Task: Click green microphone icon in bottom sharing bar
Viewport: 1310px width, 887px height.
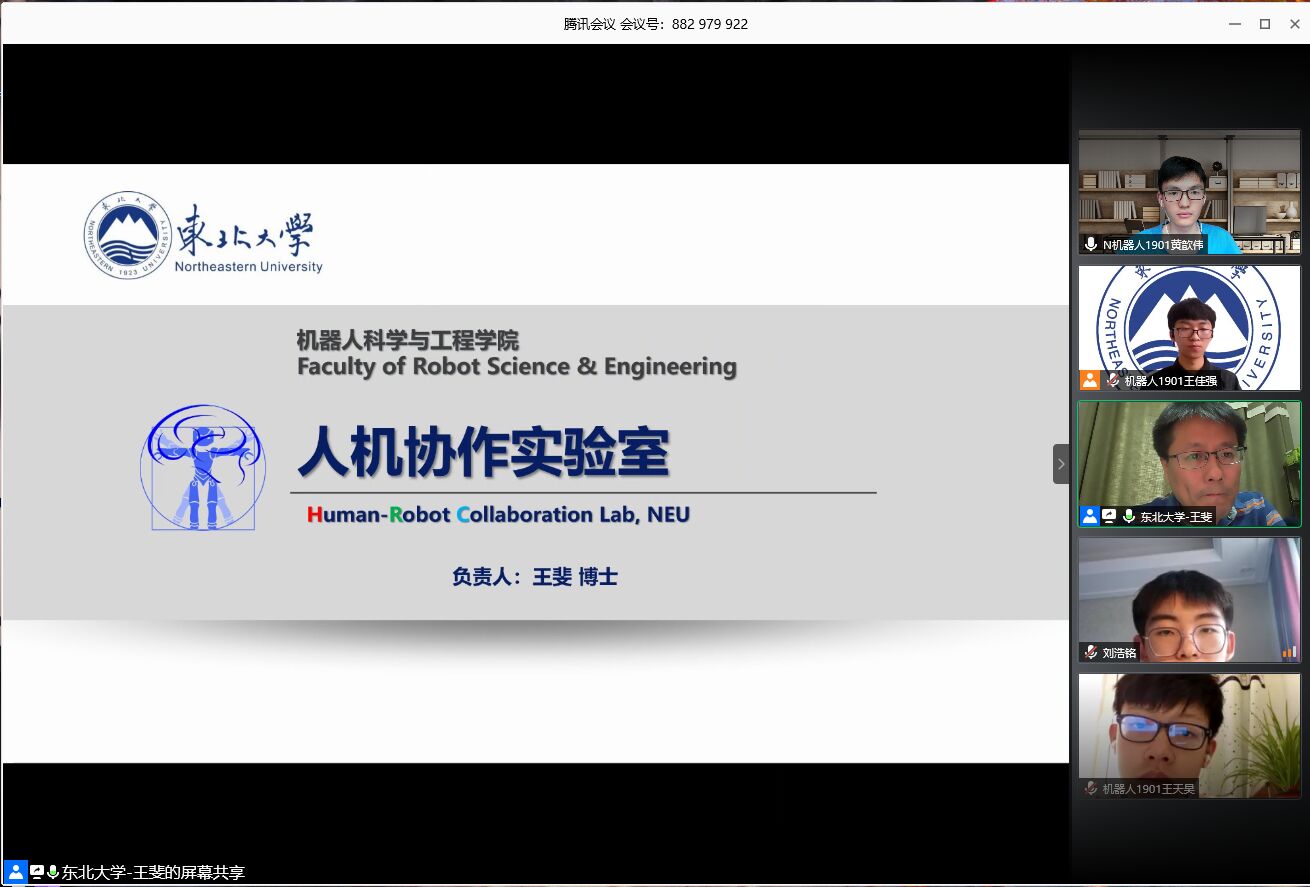Action: (53, 872)
